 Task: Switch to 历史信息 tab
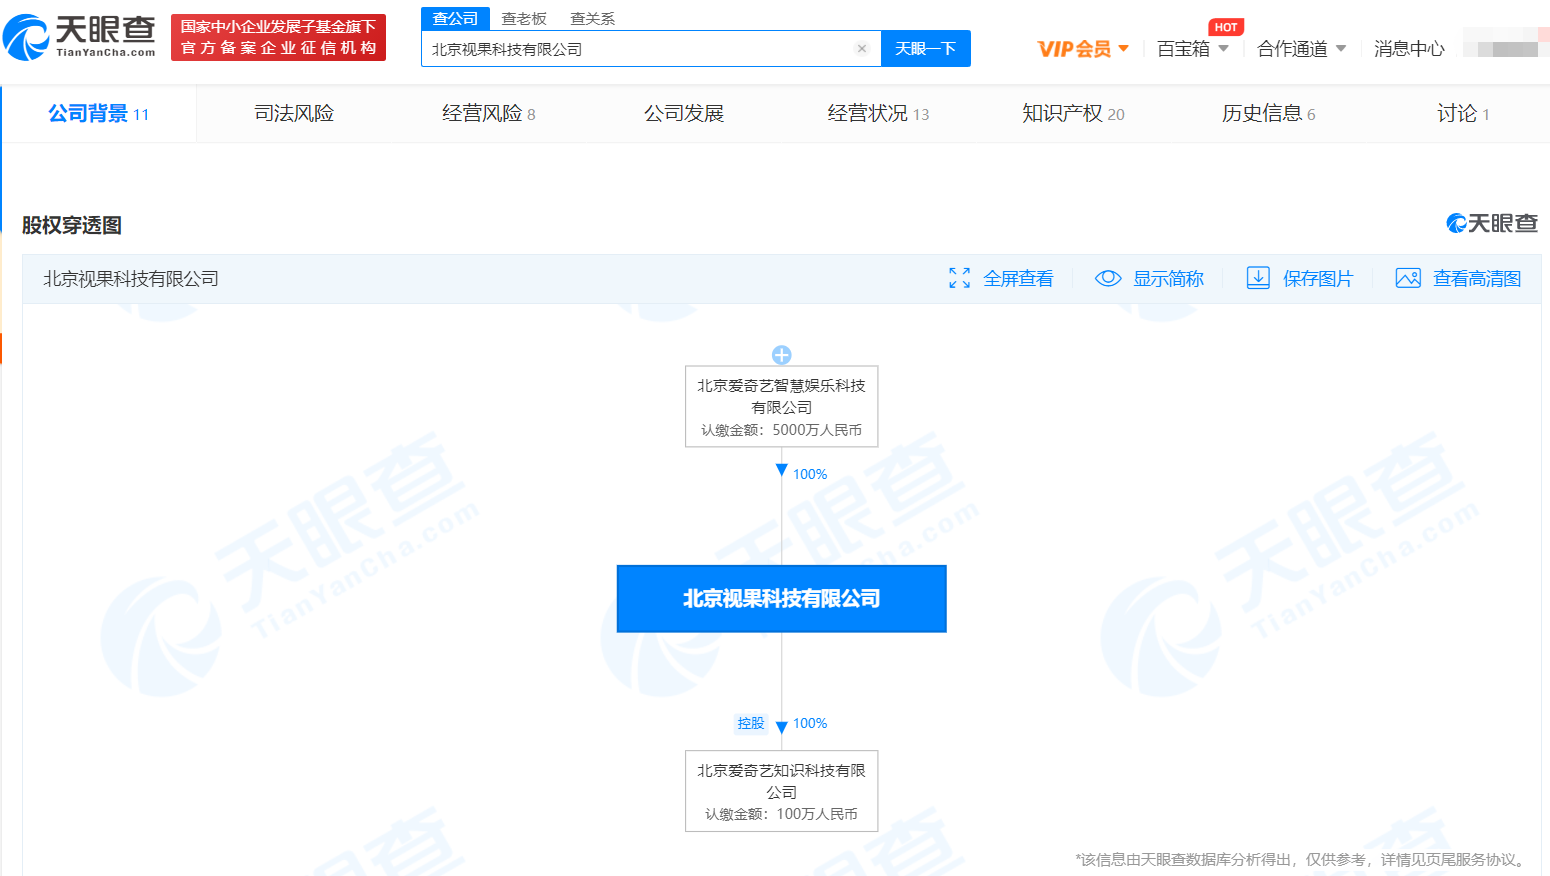pyautogui.click(x=1268, y=114)
